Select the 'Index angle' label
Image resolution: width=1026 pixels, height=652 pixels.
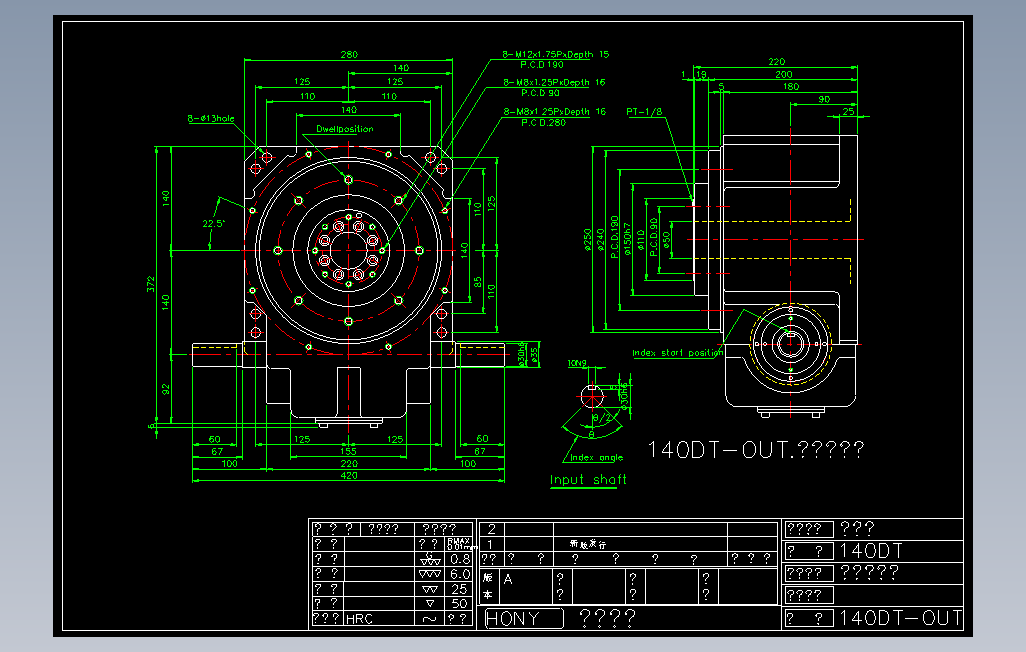pyautogui.click(x=597, y=458)
